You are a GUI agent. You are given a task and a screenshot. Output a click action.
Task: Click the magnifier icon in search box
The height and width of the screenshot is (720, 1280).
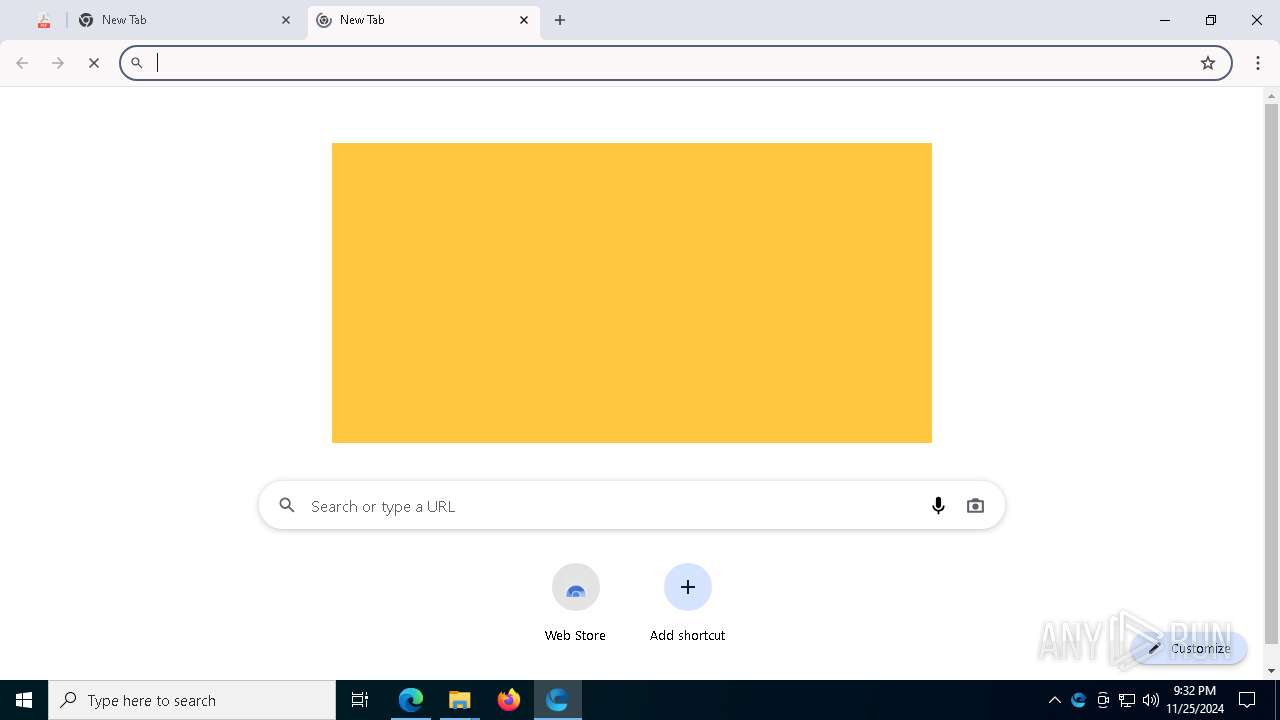pos(287,506)
